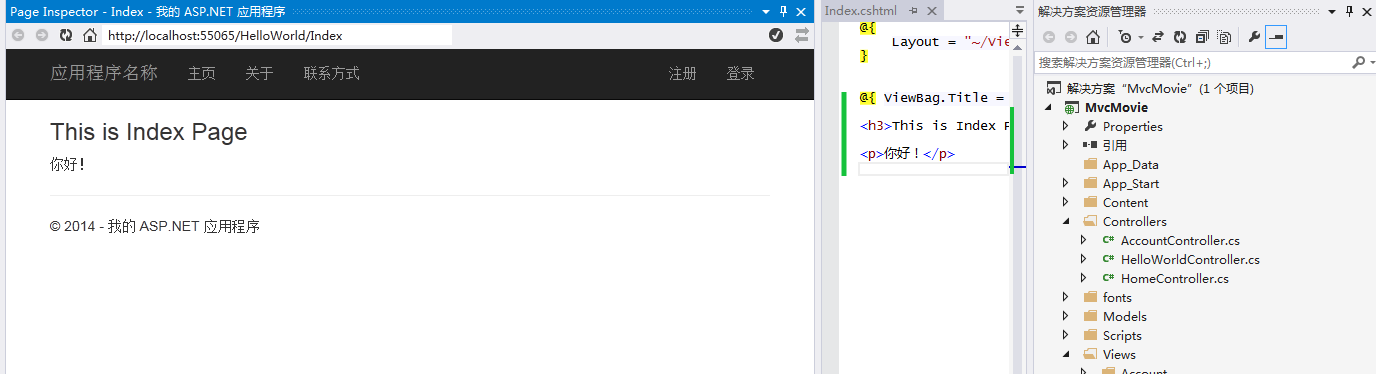Select HomeController.cs file
This screenshot has height=374, width=1376.
click(1175, 278)
